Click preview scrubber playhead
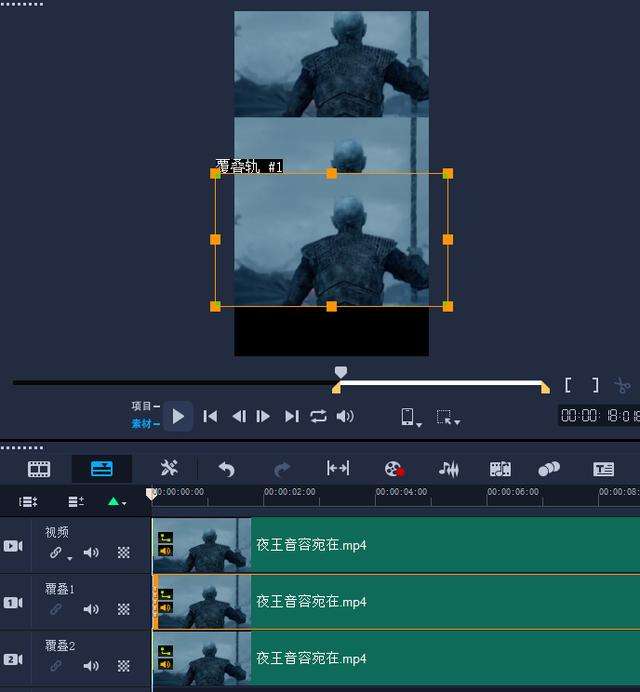Screen dimensions: 640x692 pos(340,372)
